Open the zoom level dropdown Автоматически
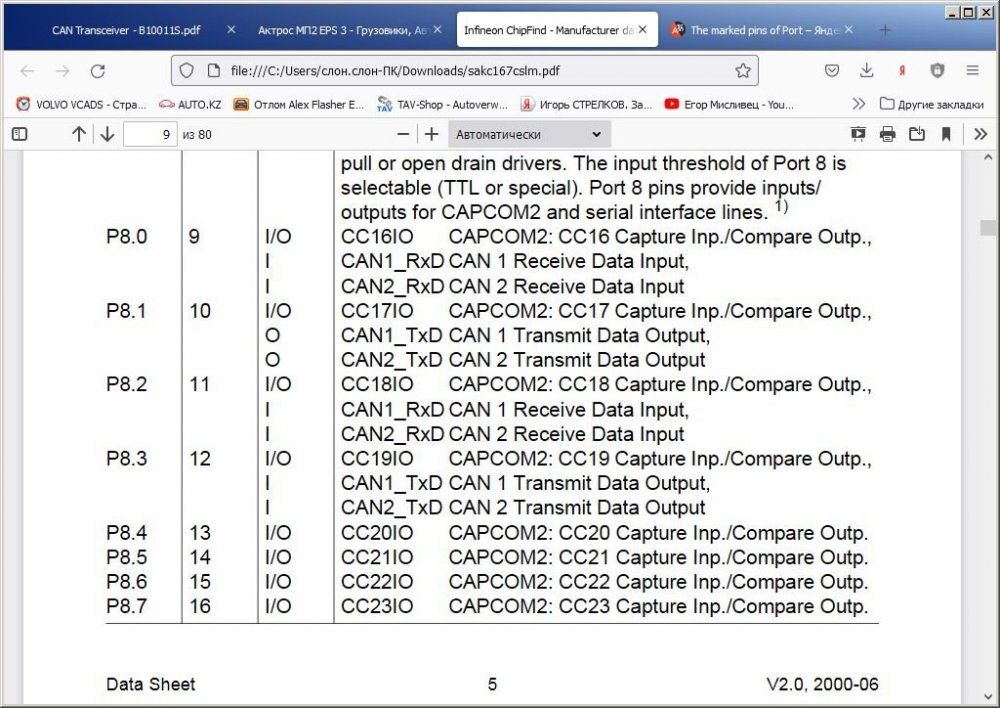 pyautogui.click(x=529, y=134)
